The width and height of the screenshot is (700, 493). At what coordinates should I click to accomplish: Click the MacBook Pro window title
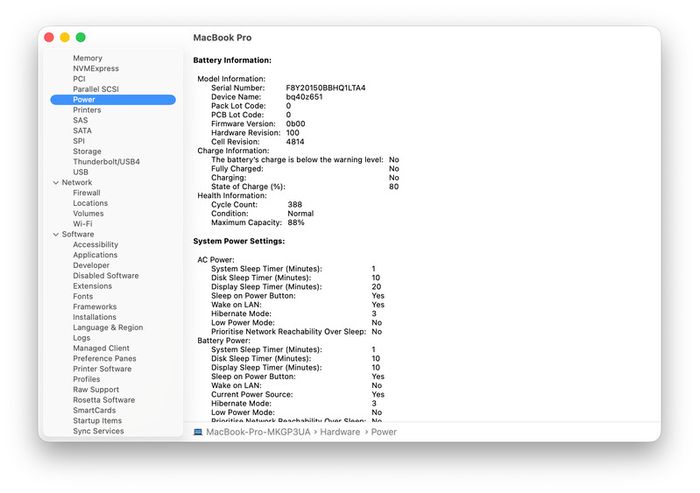(x=222, y=38)
